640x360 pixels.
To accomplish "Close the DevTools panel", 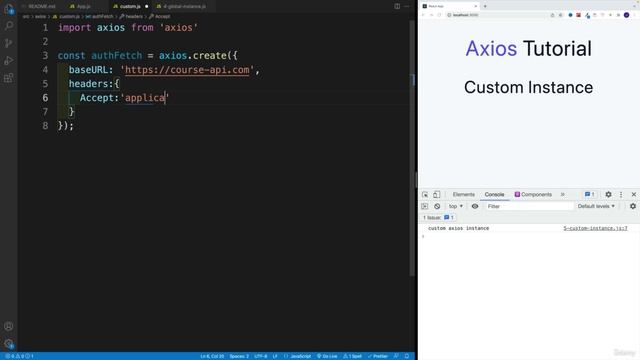I will click(x=634, y=195).
